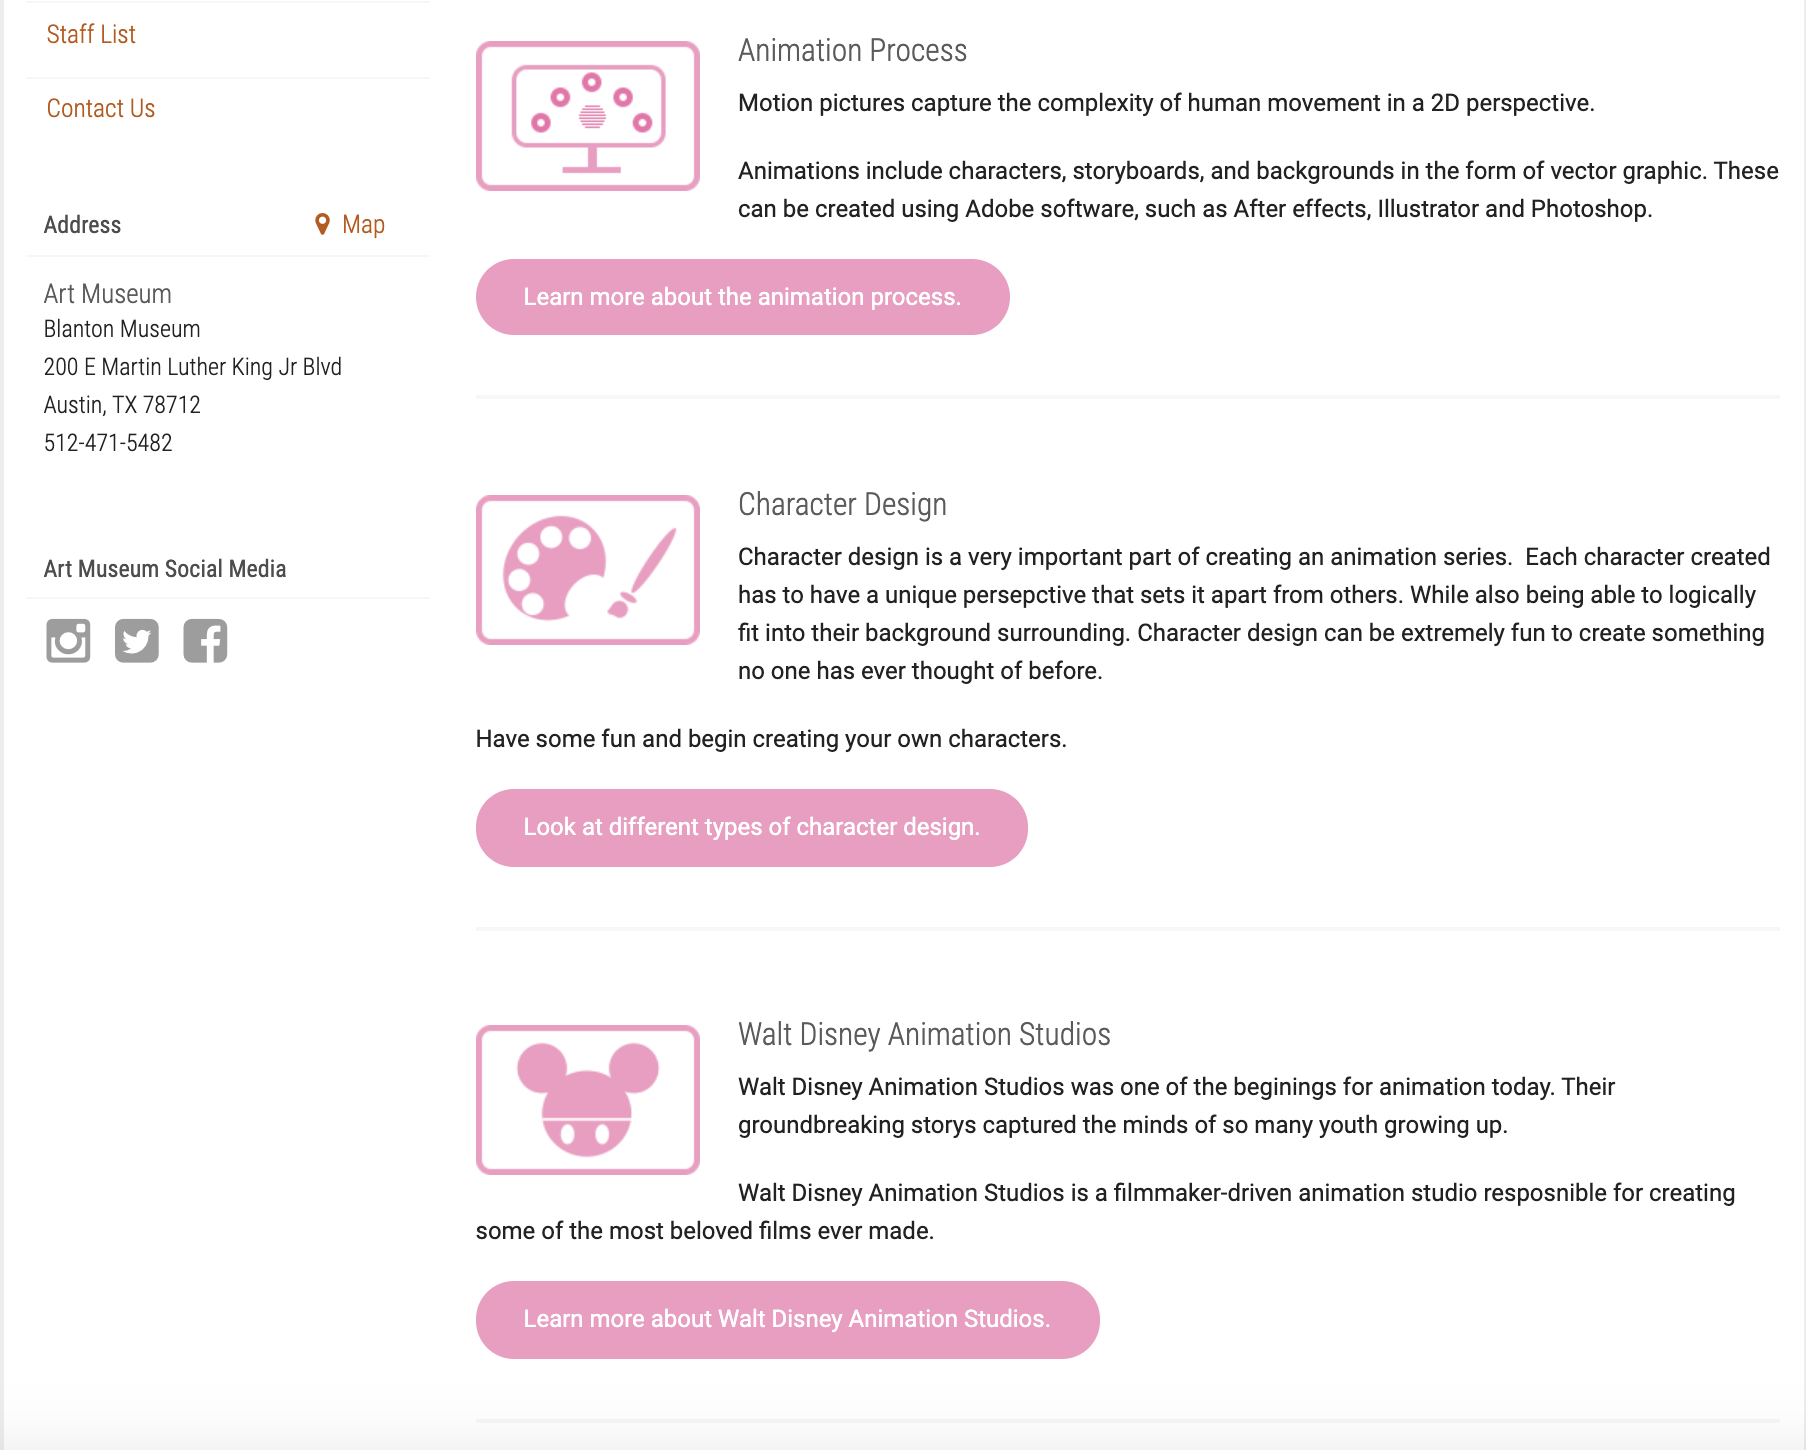
Task: Click the paint palette Character Design image
Action: click(x=588, y=570)
